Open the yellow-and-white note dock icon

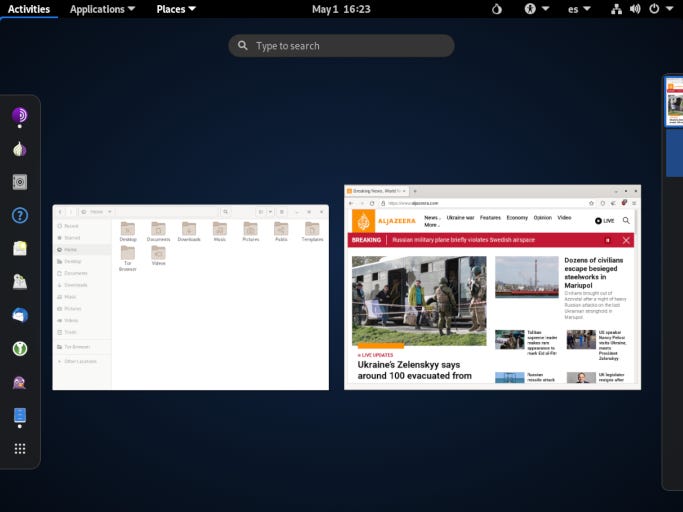(20, 248)
